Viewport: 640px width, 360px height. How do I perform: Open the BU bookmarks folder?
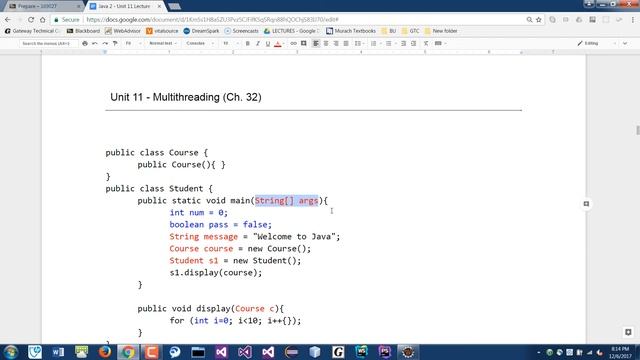point(389,31)
